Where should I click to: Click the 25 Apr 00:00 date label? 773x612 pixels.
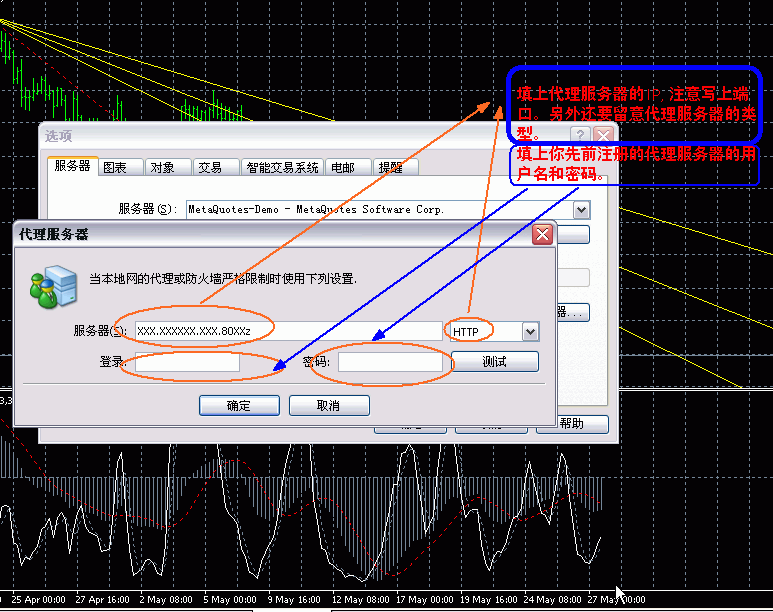point(38,600)
